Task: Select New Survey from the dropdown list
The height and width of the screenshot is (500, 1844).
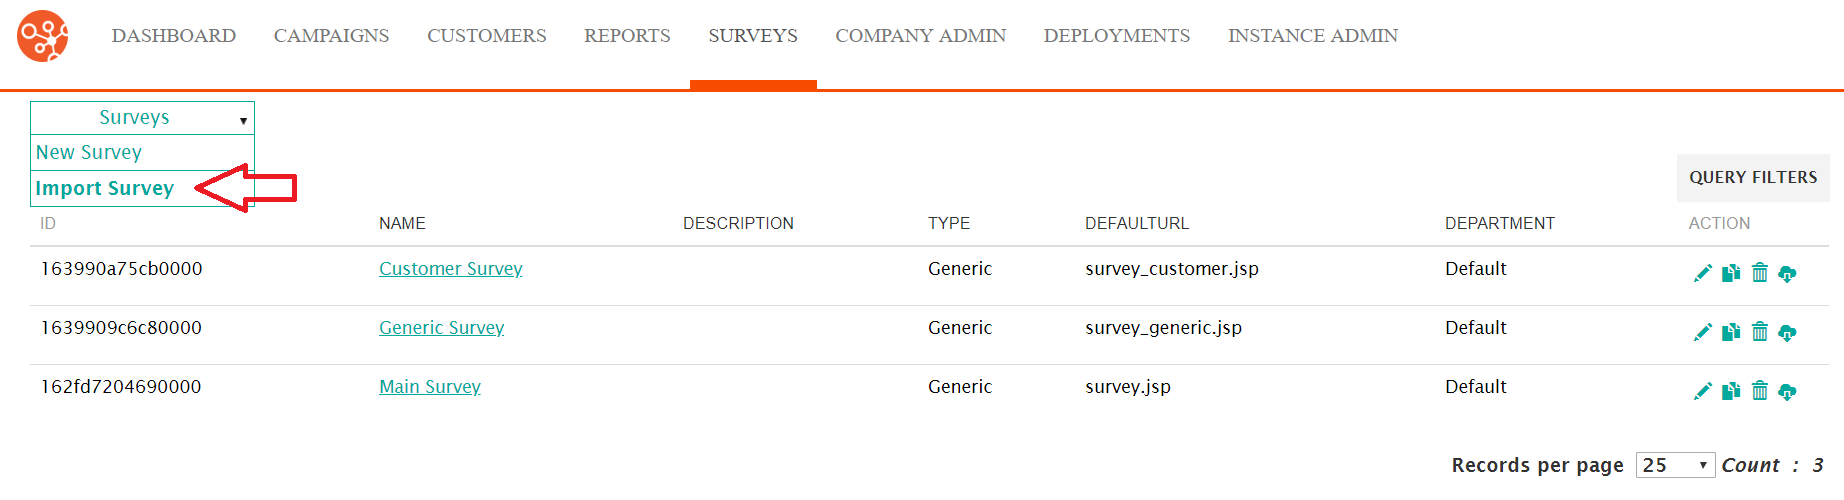Action: pos(89,152)
